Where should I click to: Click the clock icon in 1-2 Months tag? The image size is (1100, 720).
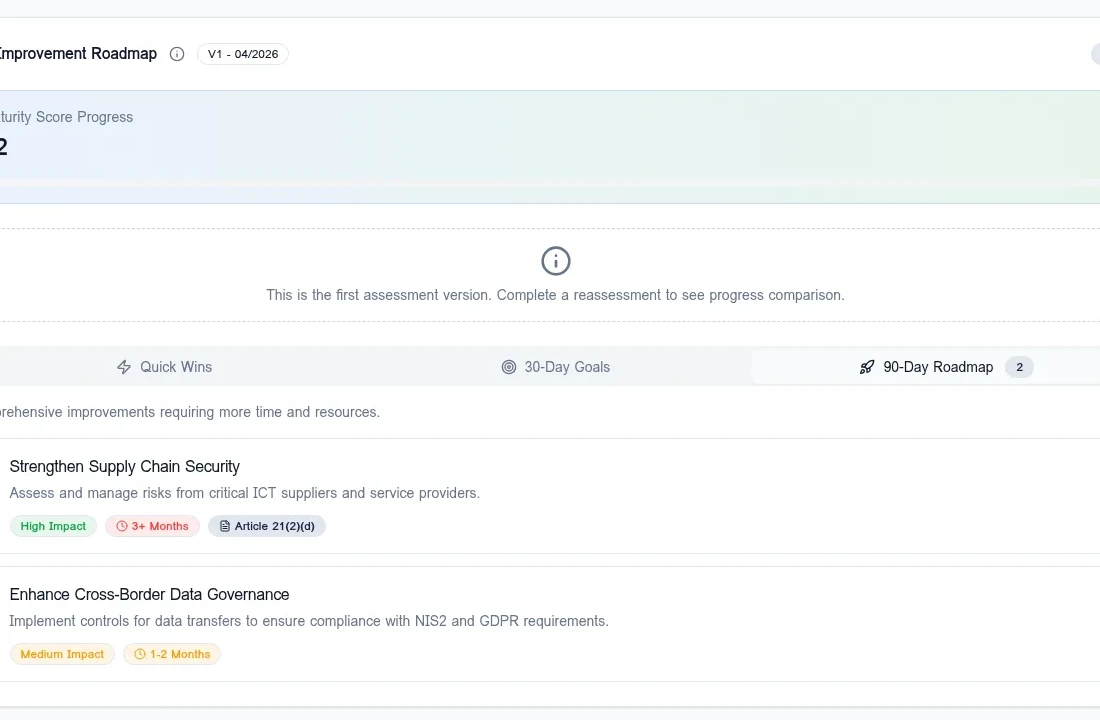(140, 654)
